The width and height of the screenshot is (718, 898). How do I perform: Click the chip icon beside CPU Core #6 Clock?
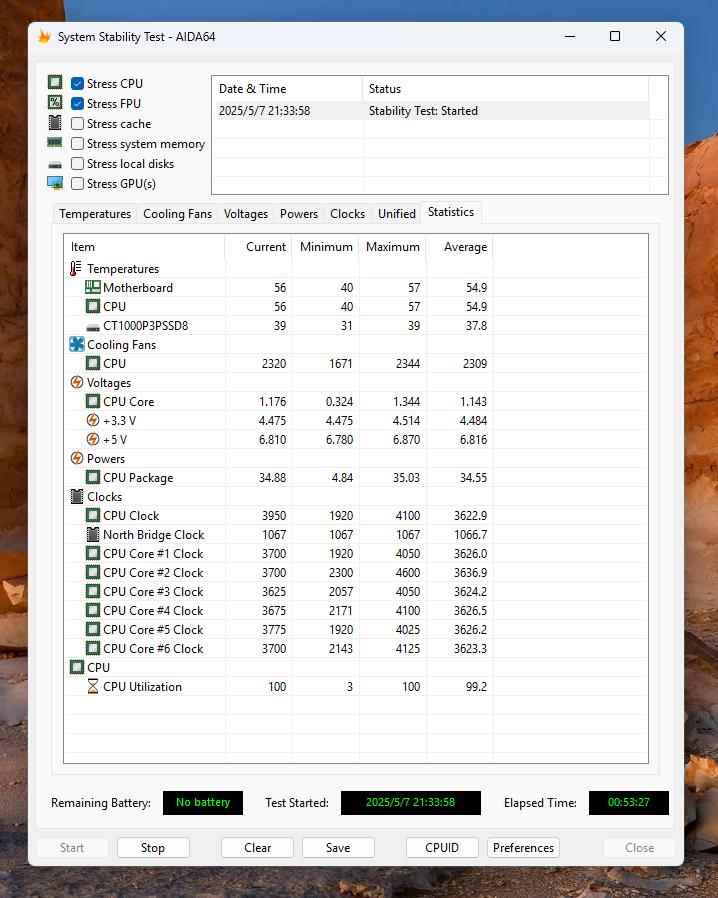coord(93,648)
